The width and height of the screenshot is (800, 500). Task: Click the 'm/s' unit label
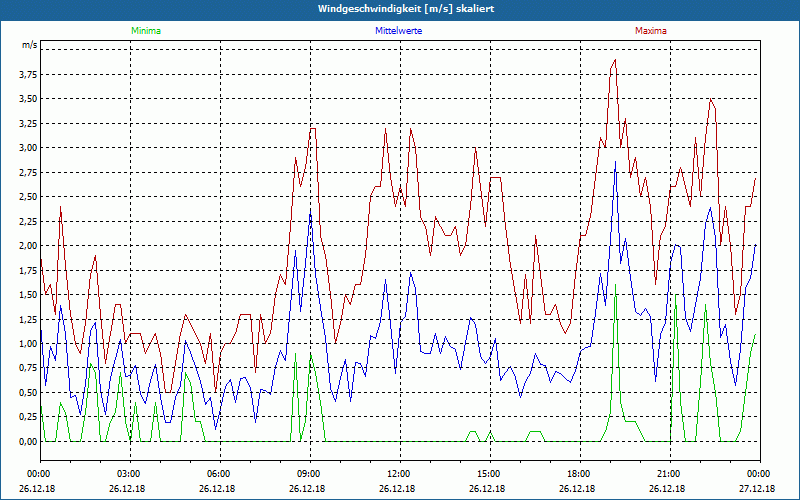coord(30,45)
